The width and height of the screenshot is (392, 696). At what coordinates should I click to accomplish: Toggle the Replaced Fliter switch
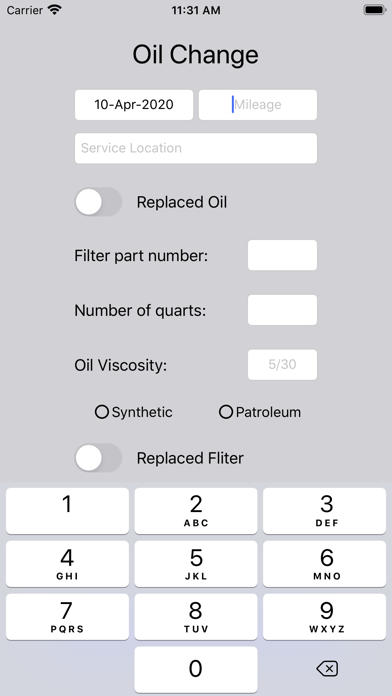click(x=98, y=458)
